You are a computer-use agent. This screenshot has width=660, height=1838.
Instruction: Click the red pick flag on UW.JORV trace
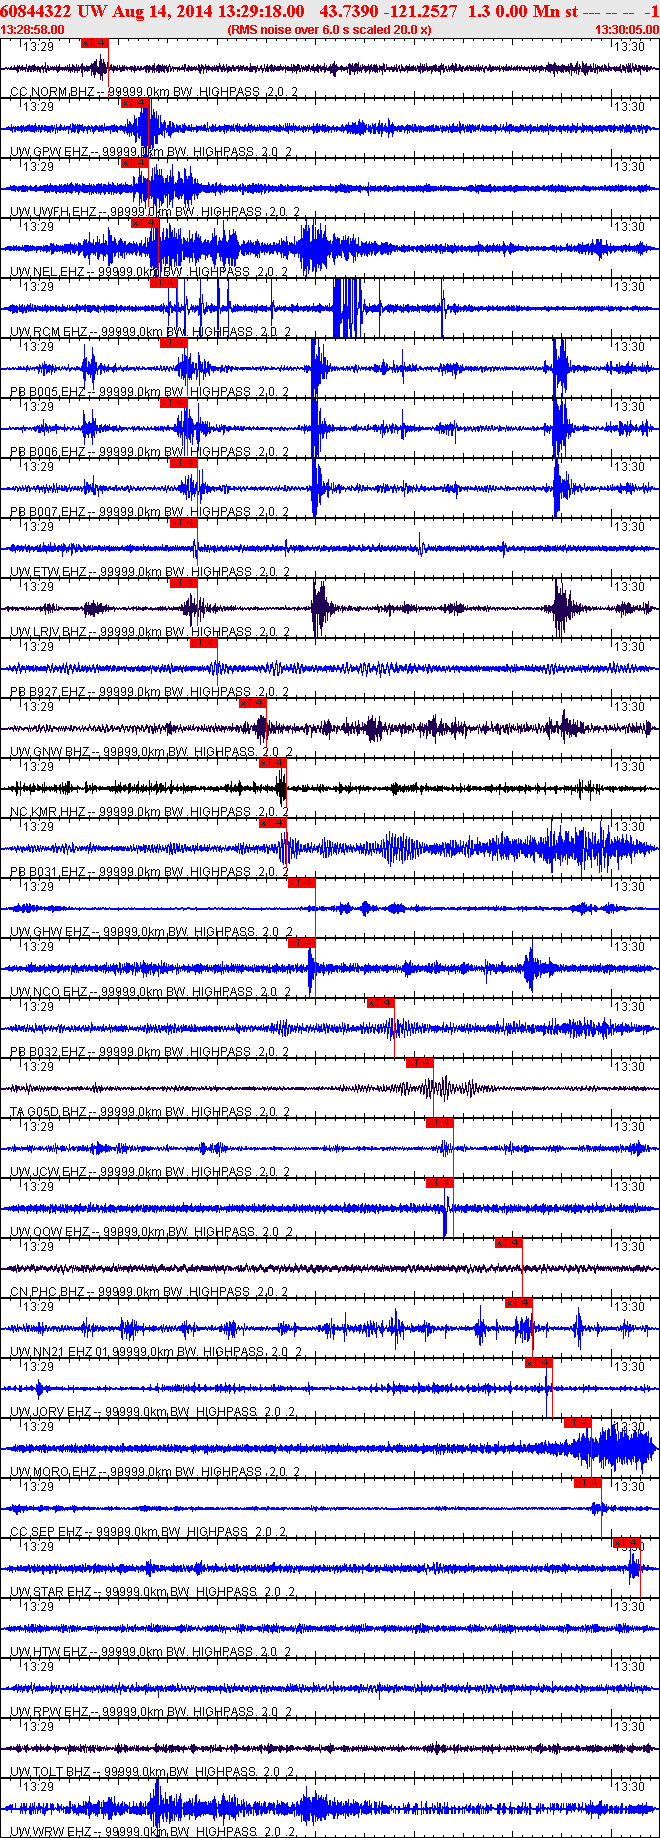tap(539, 1363)
